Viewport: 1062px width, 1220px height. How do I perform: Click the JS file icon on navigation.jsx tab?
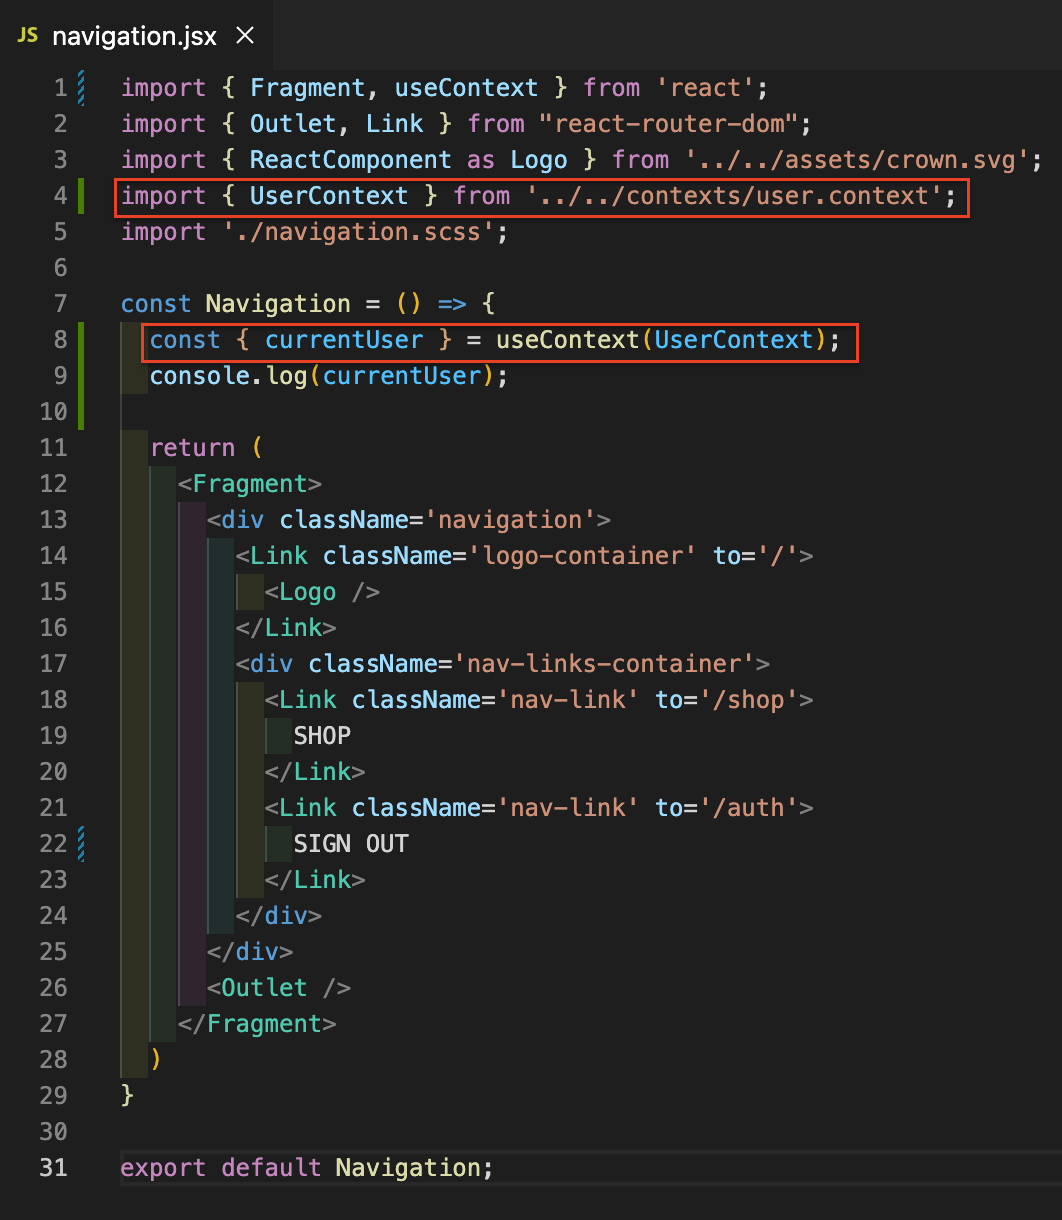pyautogui.click(x=29, y=36)
